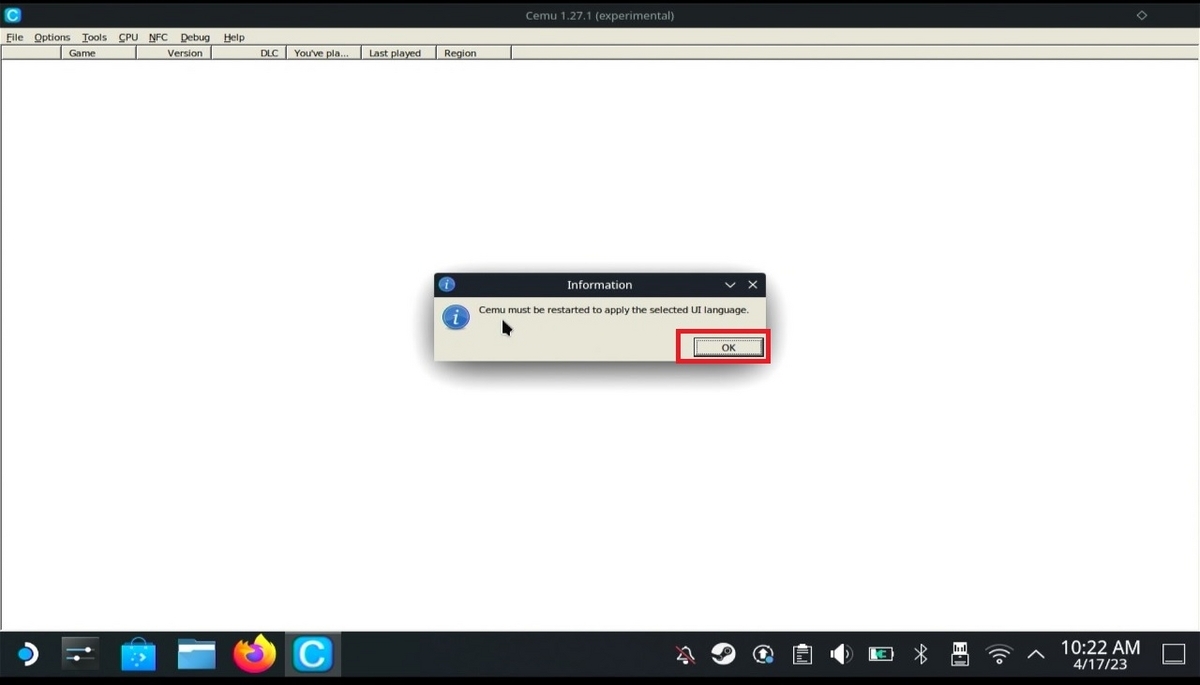The width and height of the screenshot is (1200, 685).
Task: Open the Steam Deck application launcher
Action: tap(26, 655)
